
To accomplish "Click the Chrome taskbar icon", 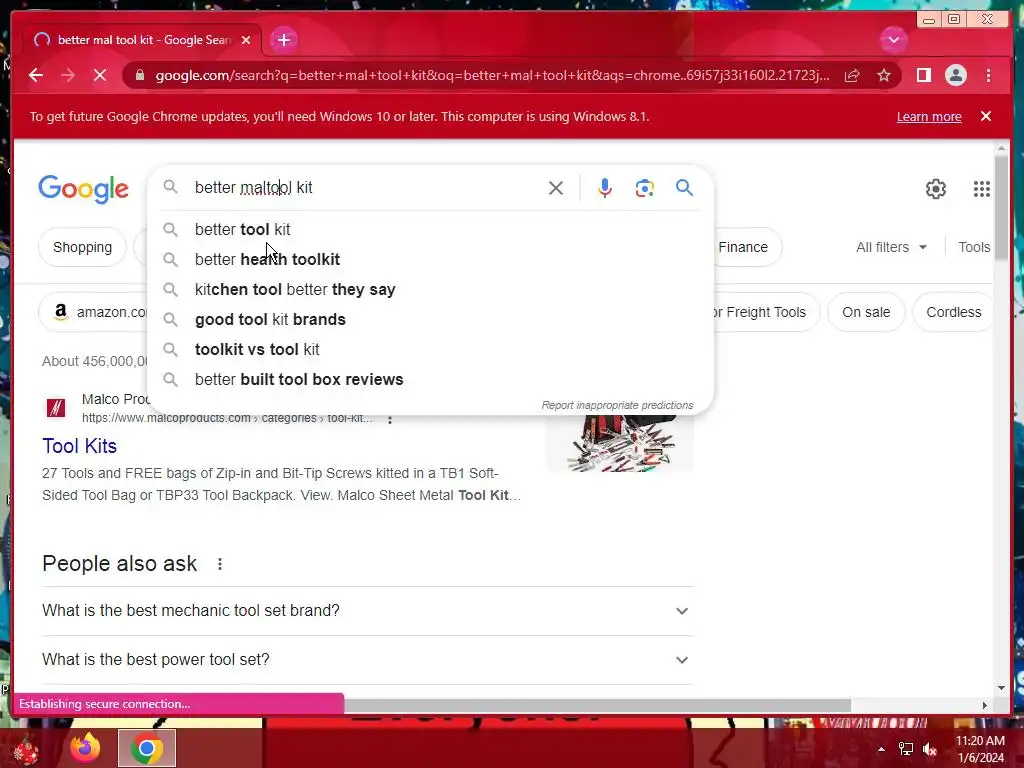I will click(x=147, y=748).
